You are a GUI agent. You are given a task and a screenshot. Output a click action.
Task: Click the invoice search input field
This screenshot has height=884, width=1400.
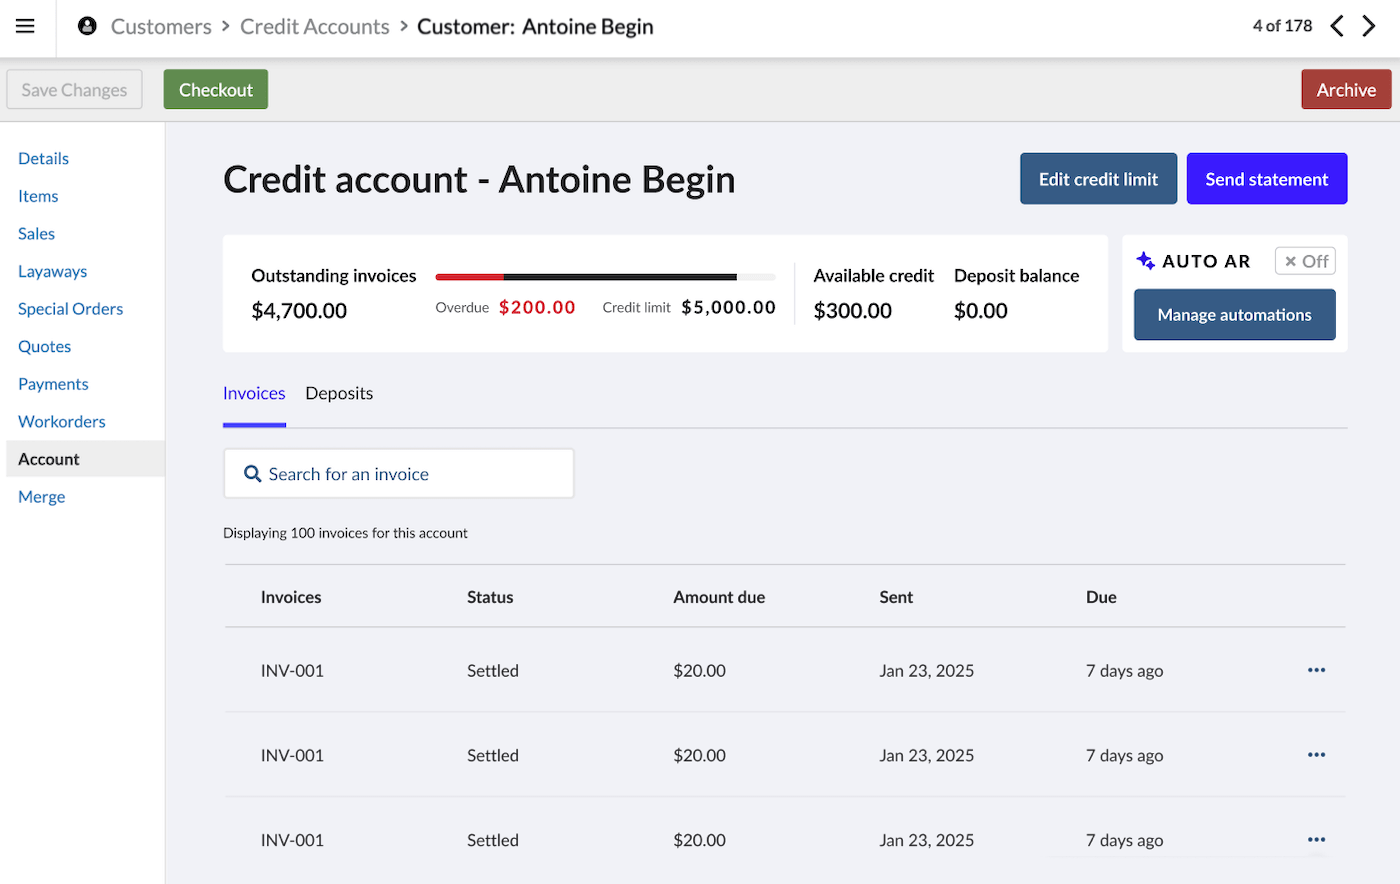[400, 472]
